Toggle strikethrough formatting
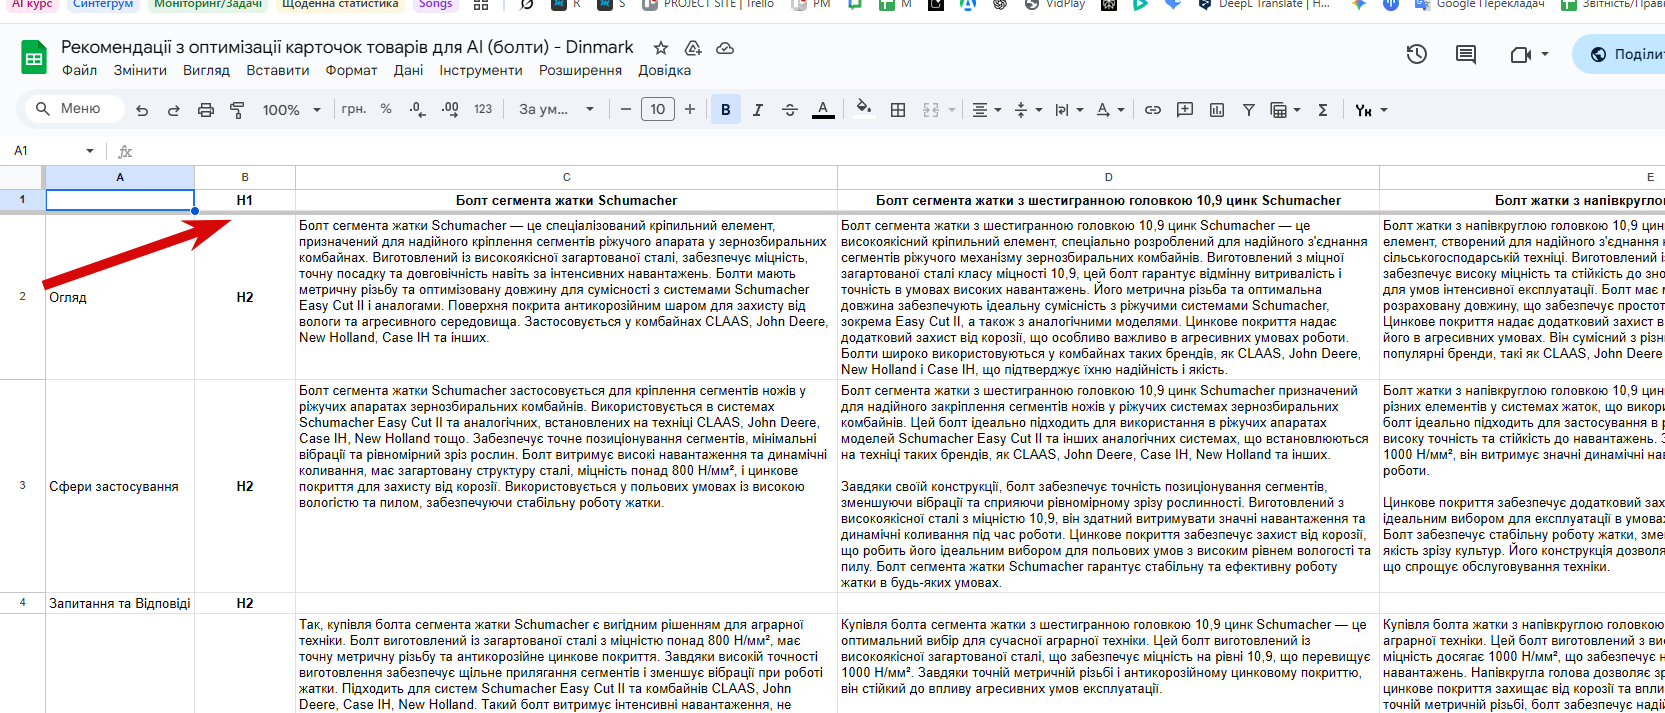The width and height of the screenshot is (1665, 713). coord(790,110)
